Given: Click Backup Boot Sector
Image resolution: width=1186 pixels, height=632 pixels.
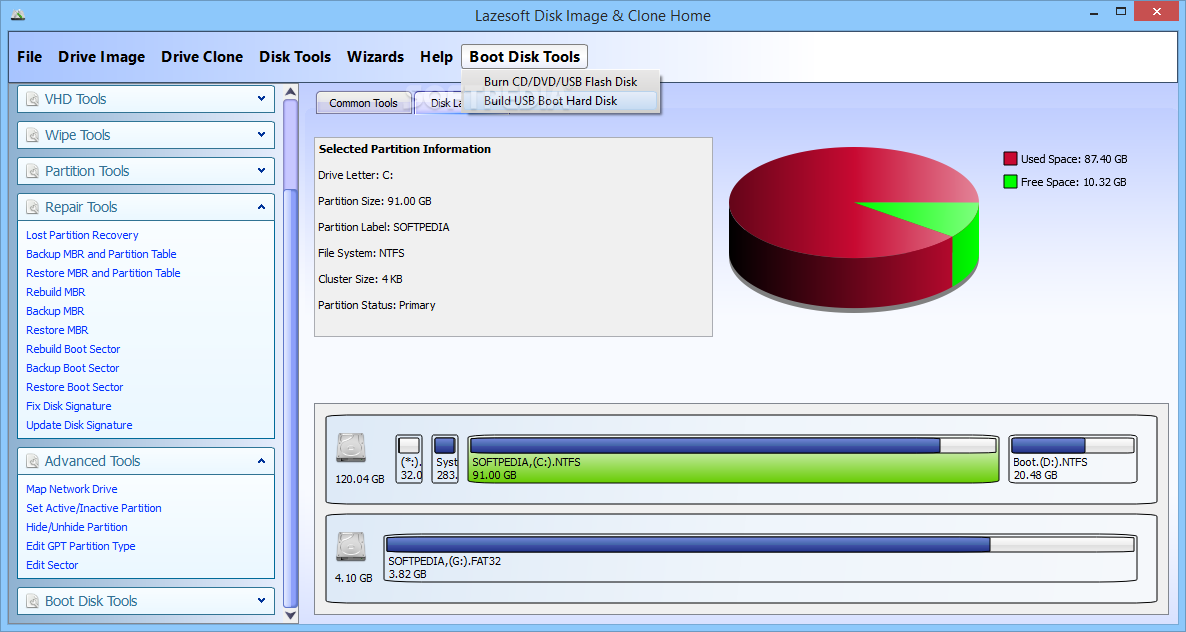Looking at the screenshot, I should [x=73, y=368].
